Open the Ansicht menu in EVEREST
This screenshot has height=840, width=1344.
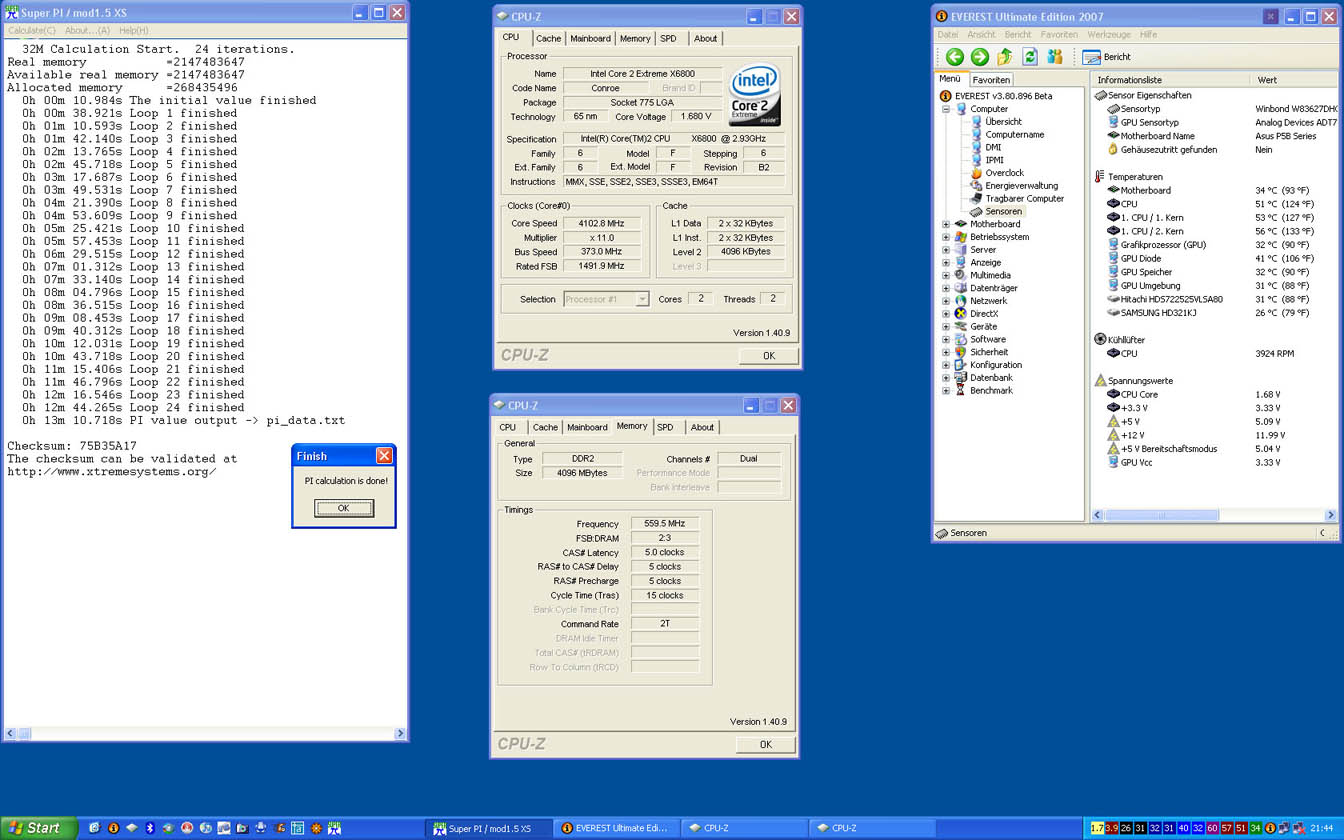tap(982, 34)
